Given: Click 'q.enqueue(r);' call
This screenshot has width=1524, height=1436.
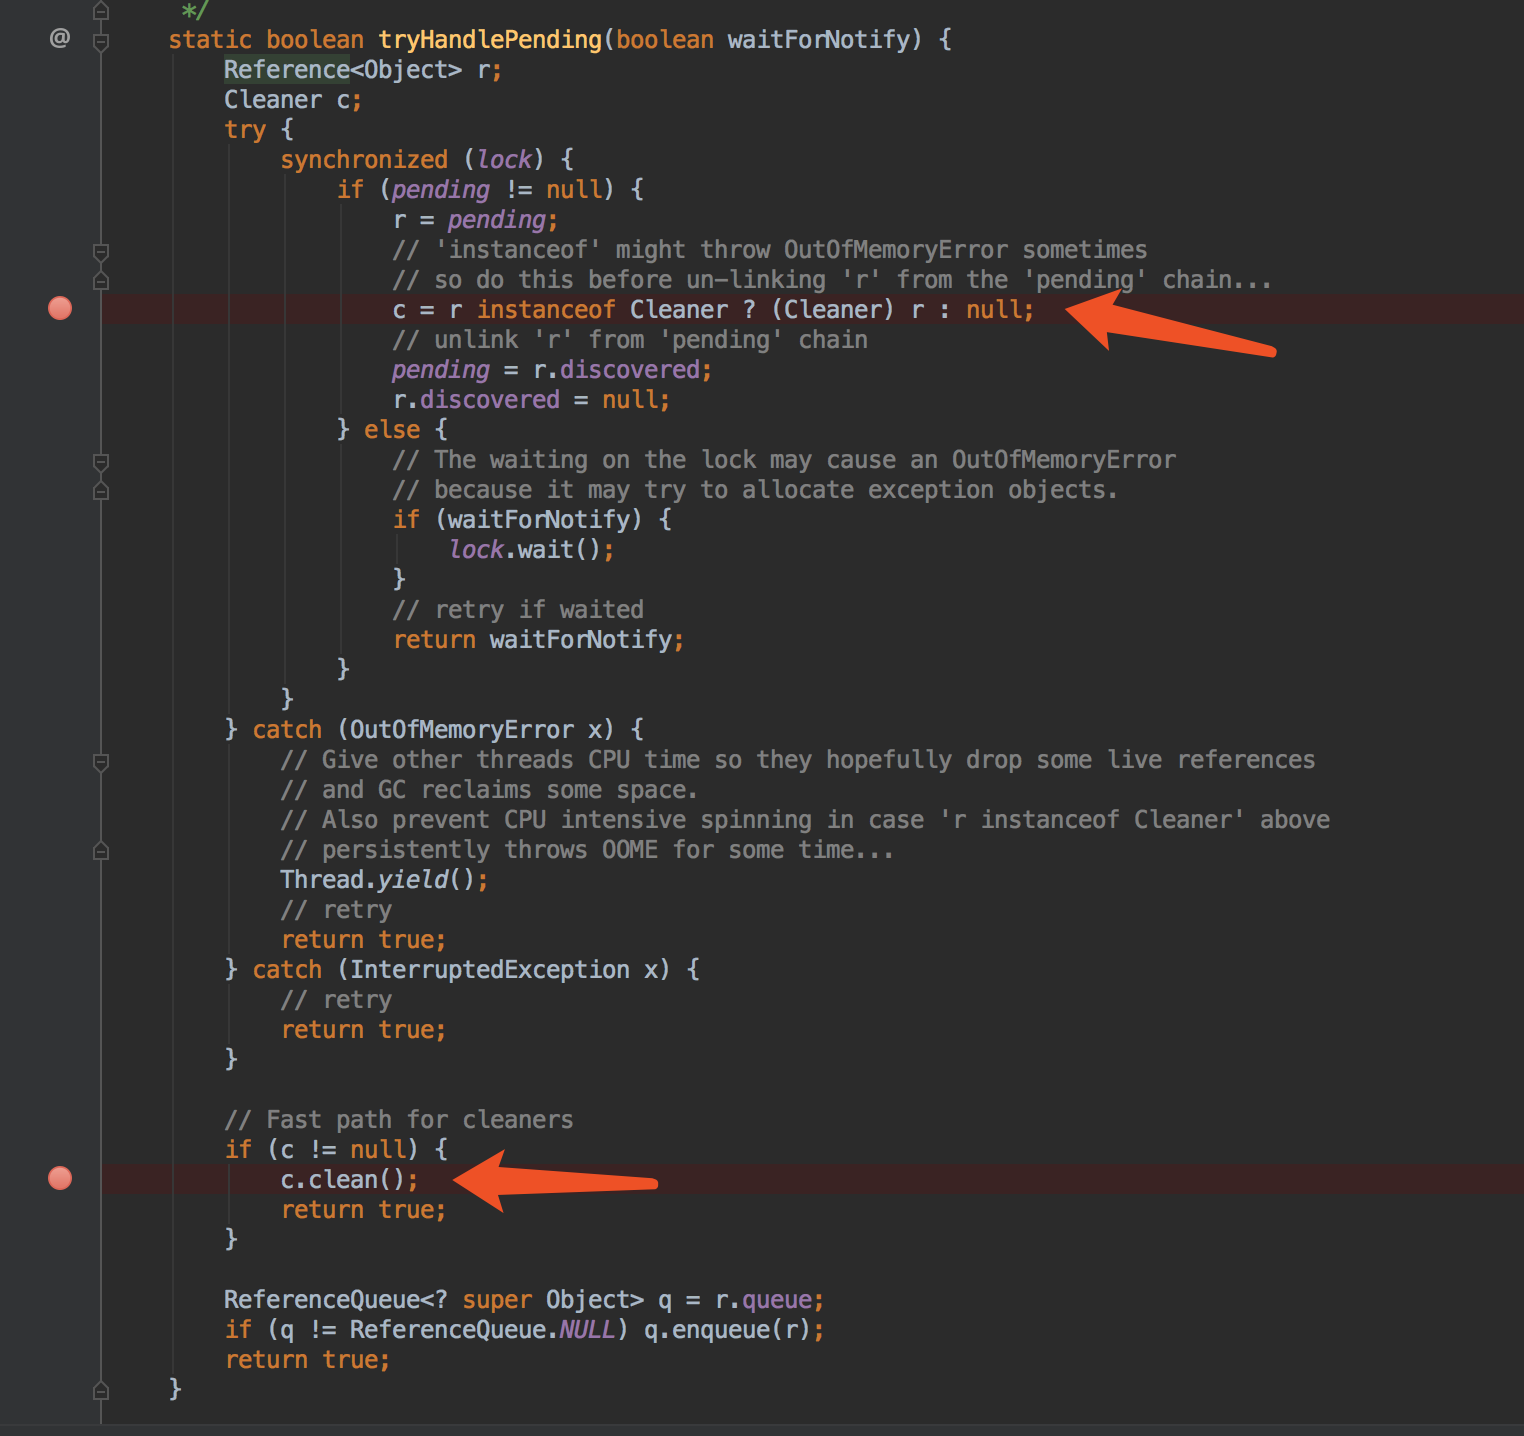Looking at the screenshot, I should tap(734, 1330).
